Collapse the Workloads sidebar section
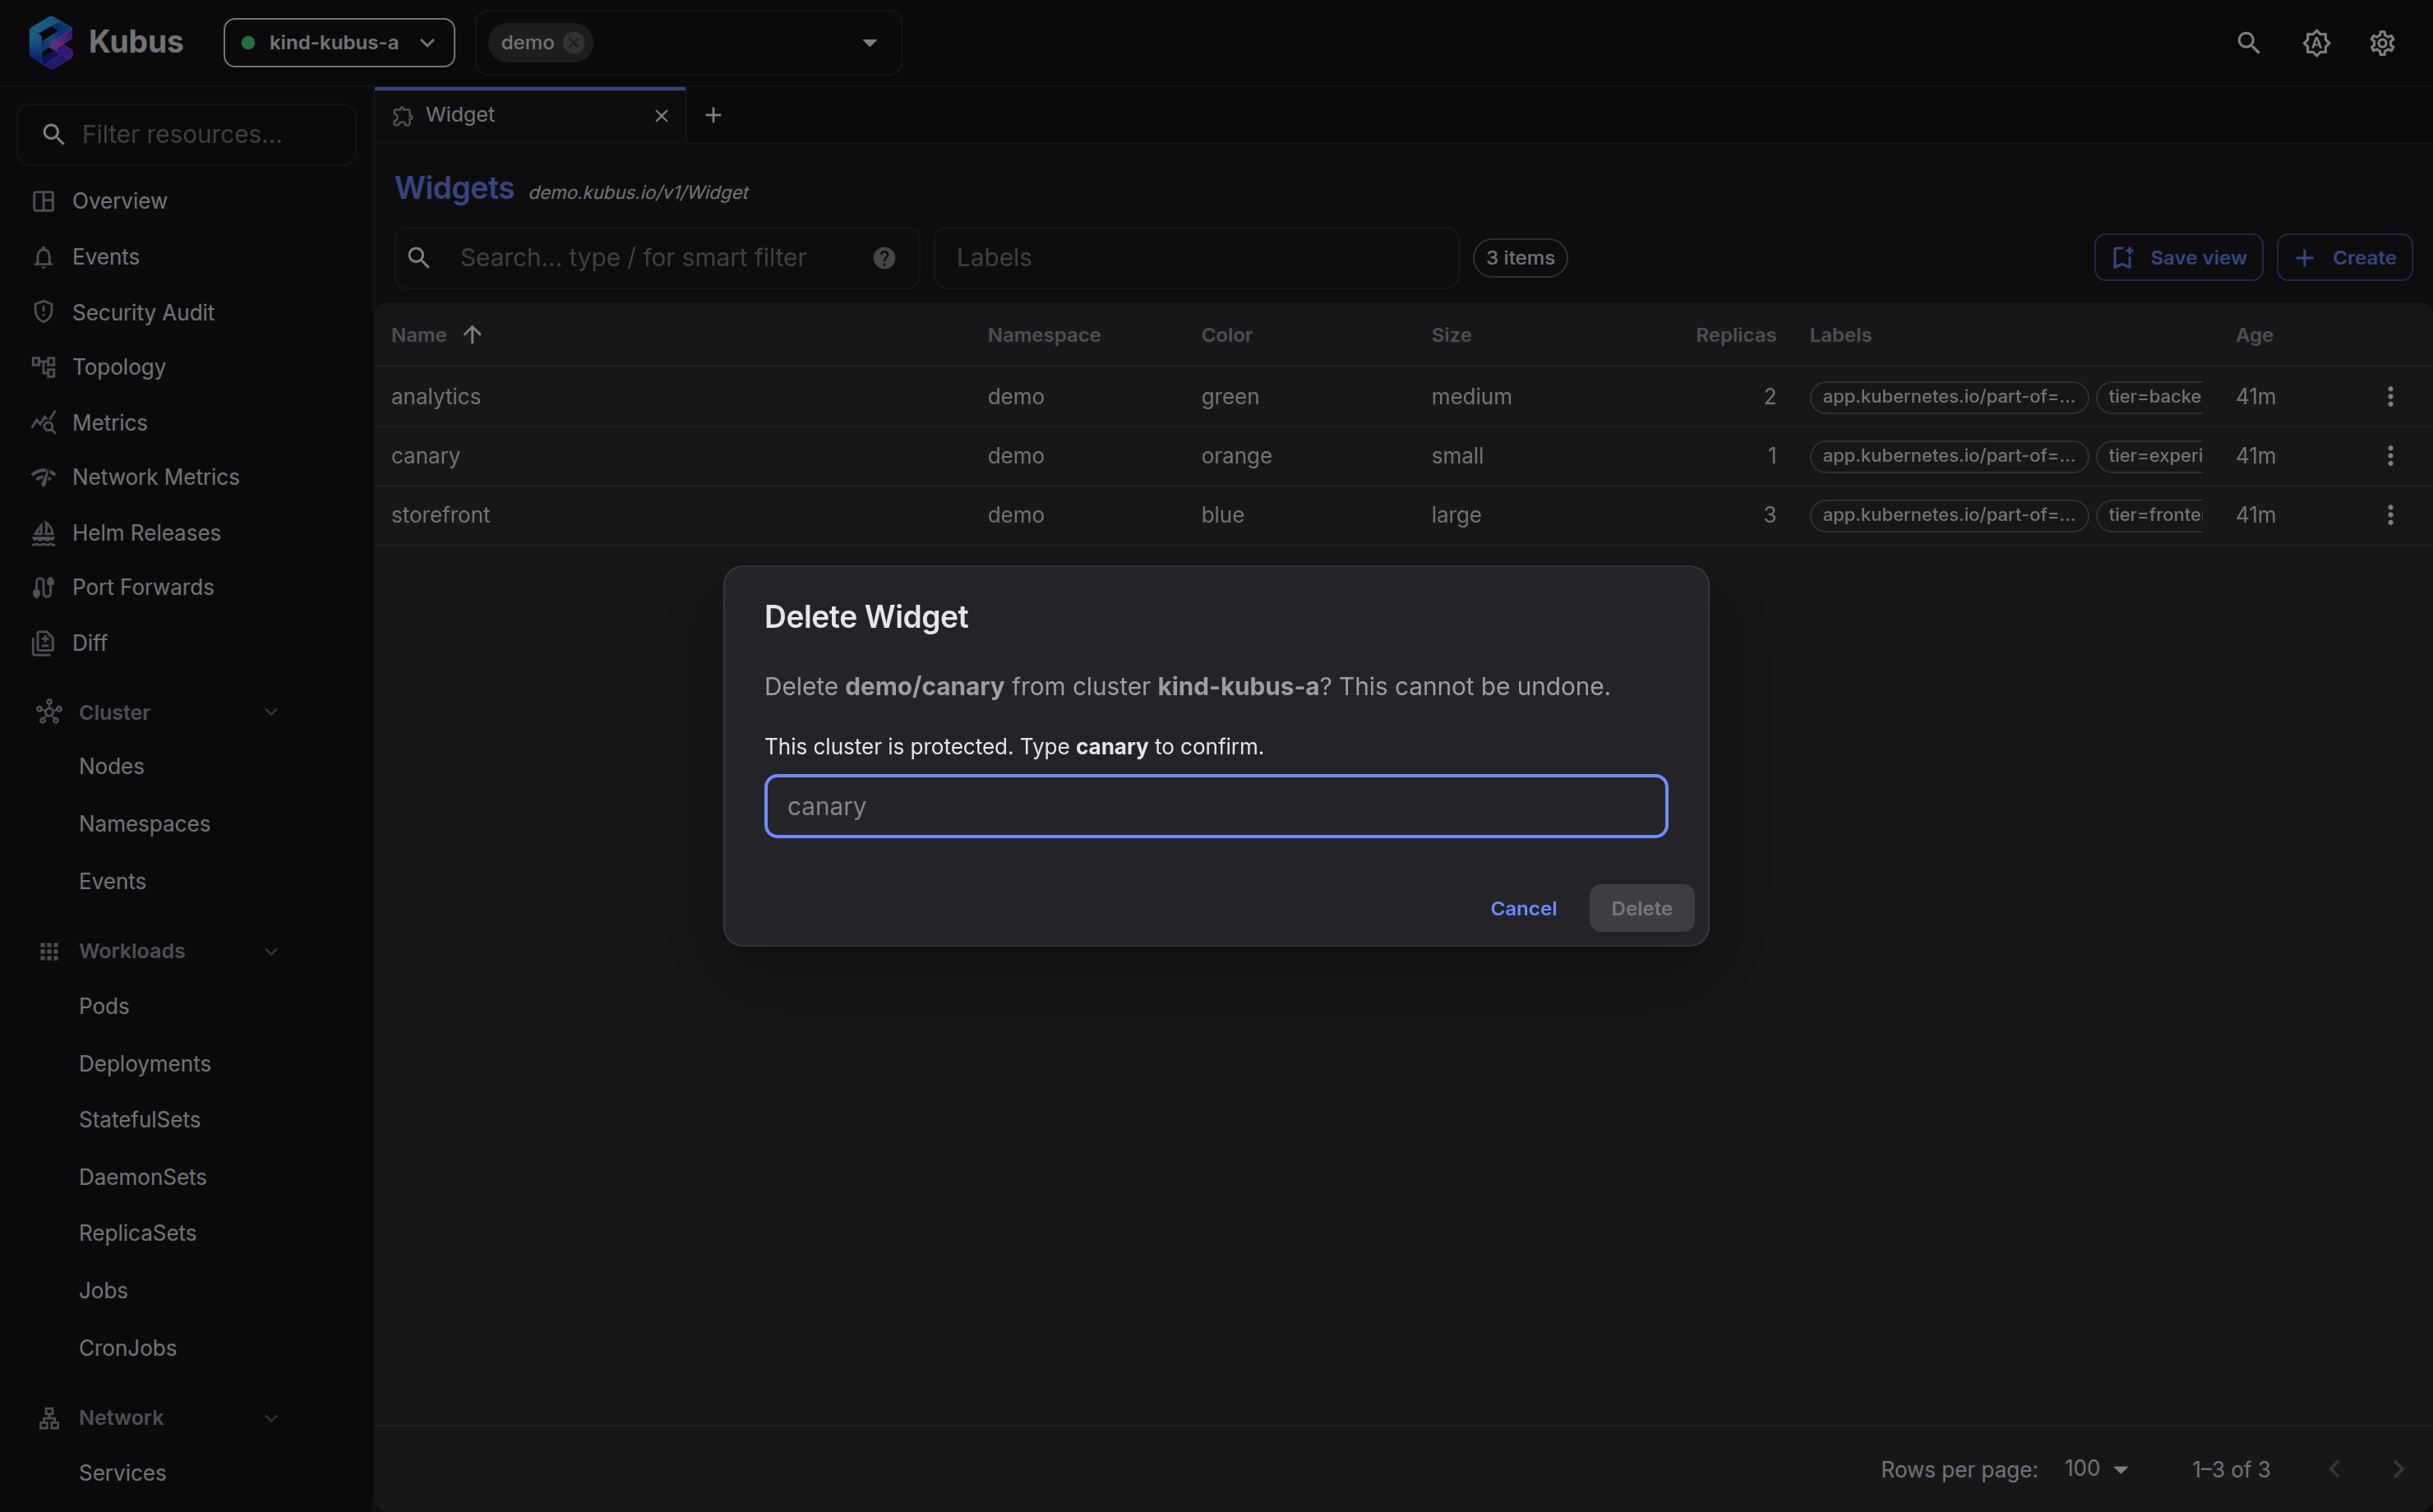Screen dimensions: 2433x1512 click(x=271, y=951)
